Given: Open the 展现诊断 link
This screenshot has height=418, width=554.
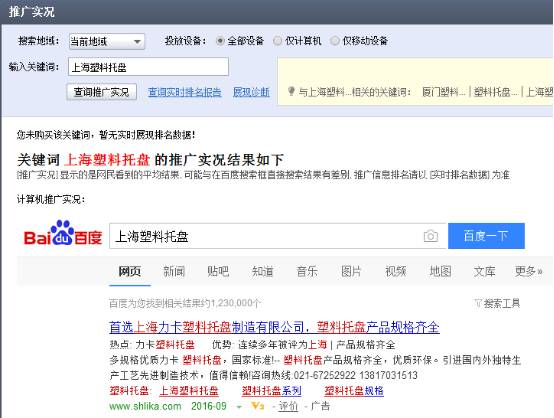Looking at the screenshot, I should coord(251,92).
